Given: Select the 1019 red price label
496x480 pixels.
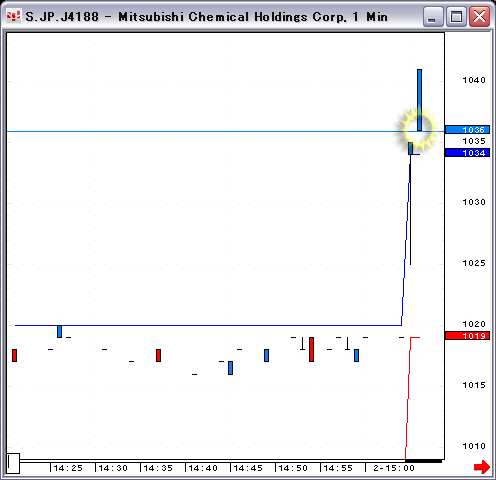Looking at the screenshot, I should click(467, 336).
